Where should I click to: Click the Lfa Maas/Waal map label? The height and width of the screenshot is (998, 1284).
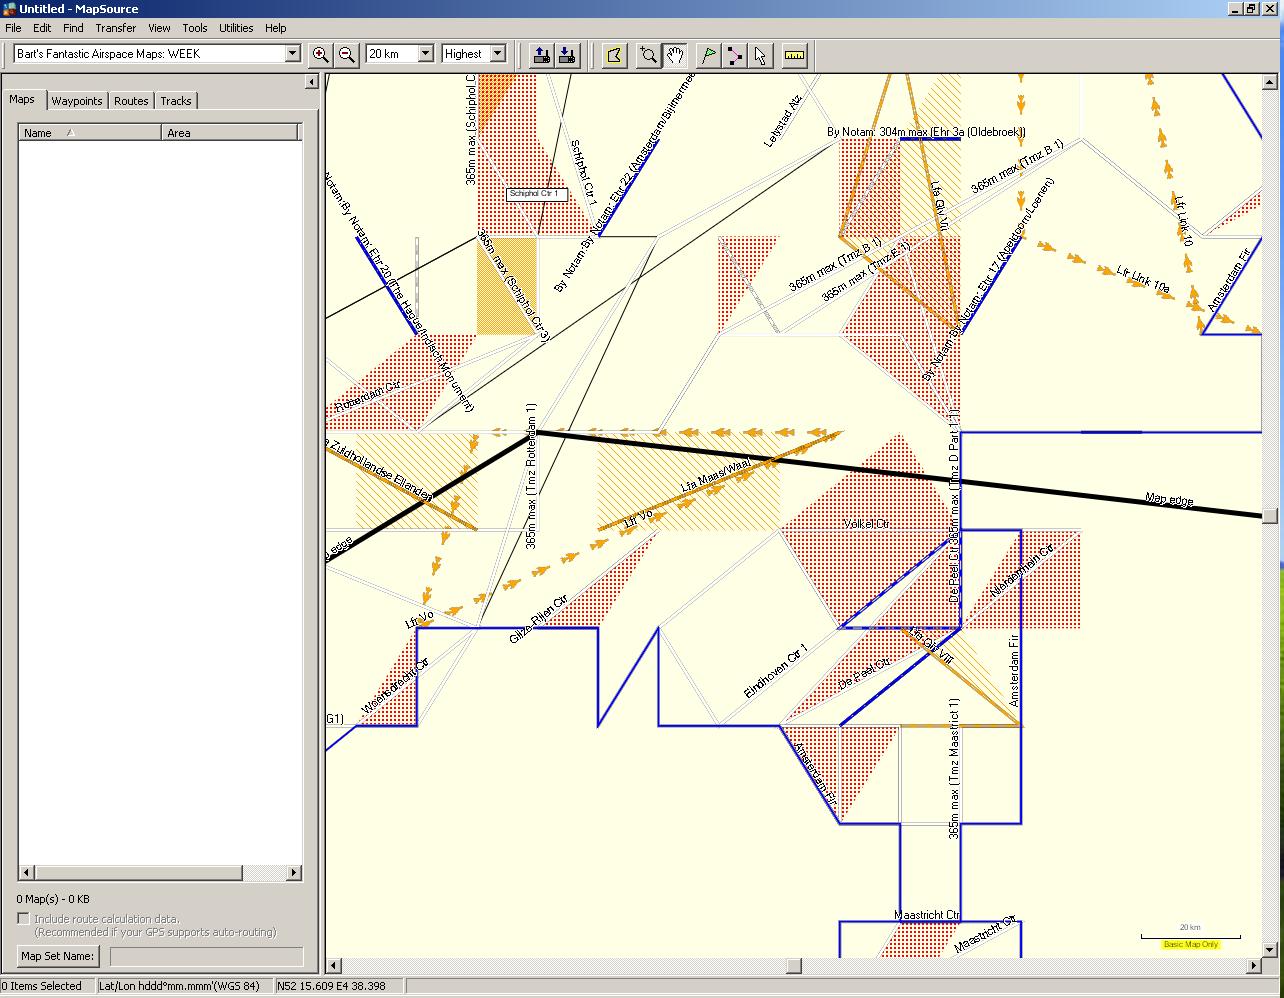pos(715,475)
